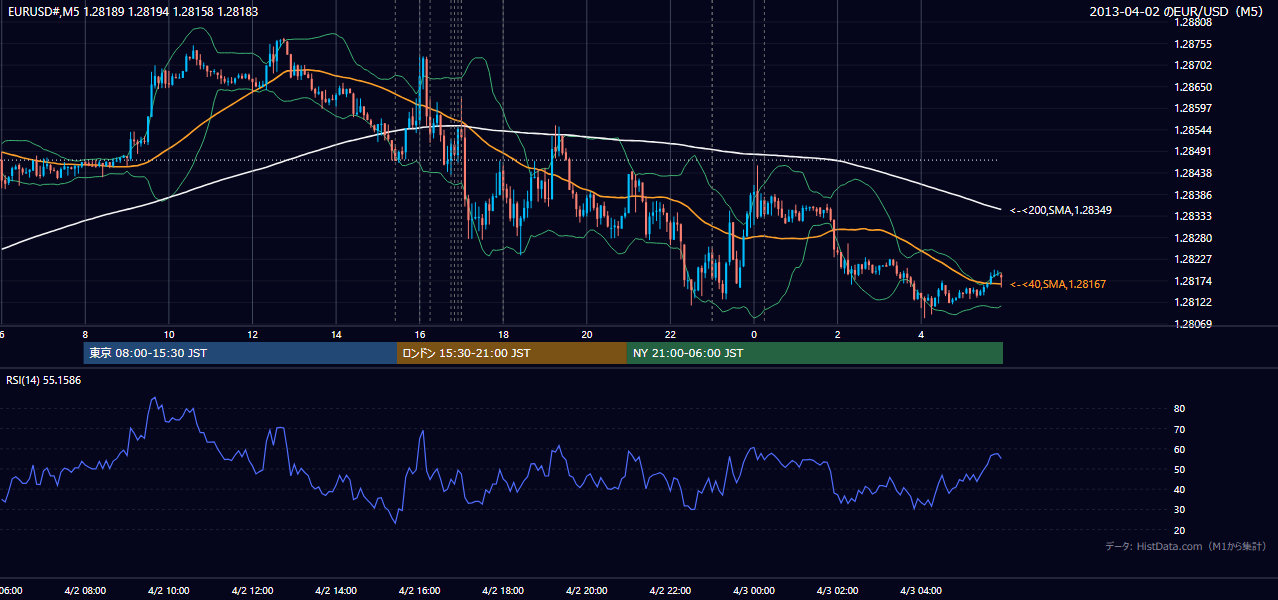Screen dimensions: 1278x600
Task: Click the 4/2 16:00 time axis label
Action: click(x=419, y=591)
